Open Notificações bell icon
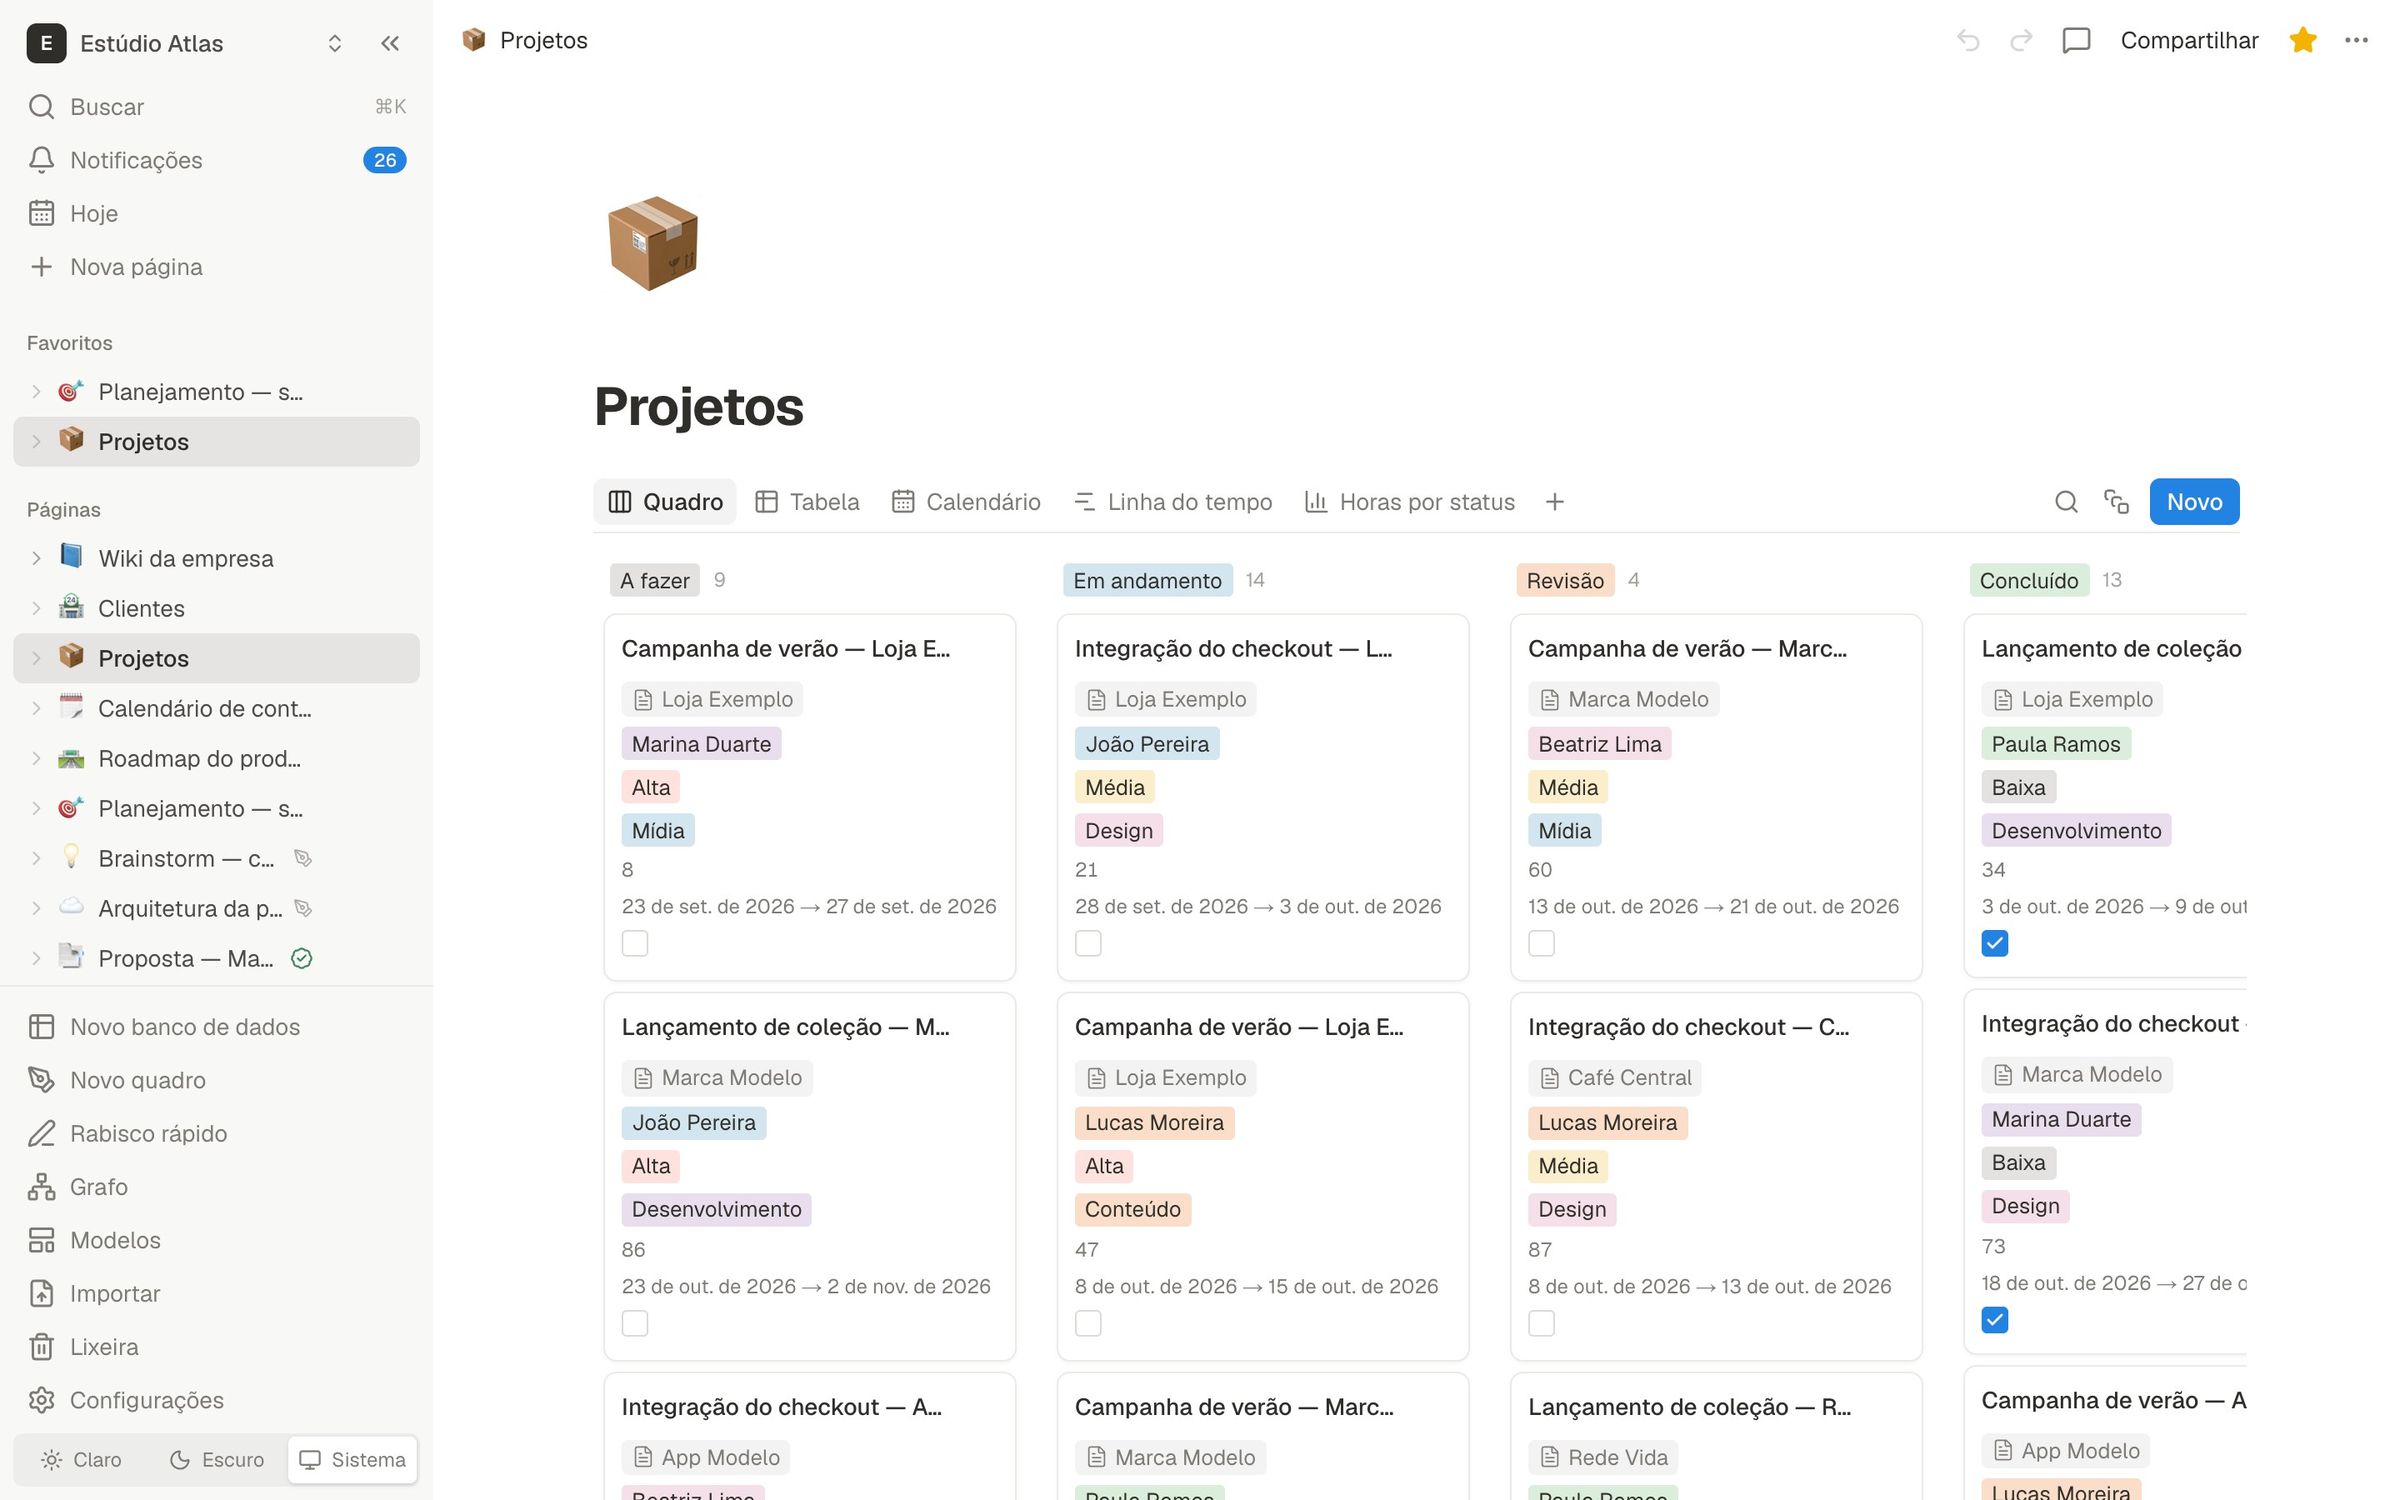The image size is (2400, 1500). point(41,160)
